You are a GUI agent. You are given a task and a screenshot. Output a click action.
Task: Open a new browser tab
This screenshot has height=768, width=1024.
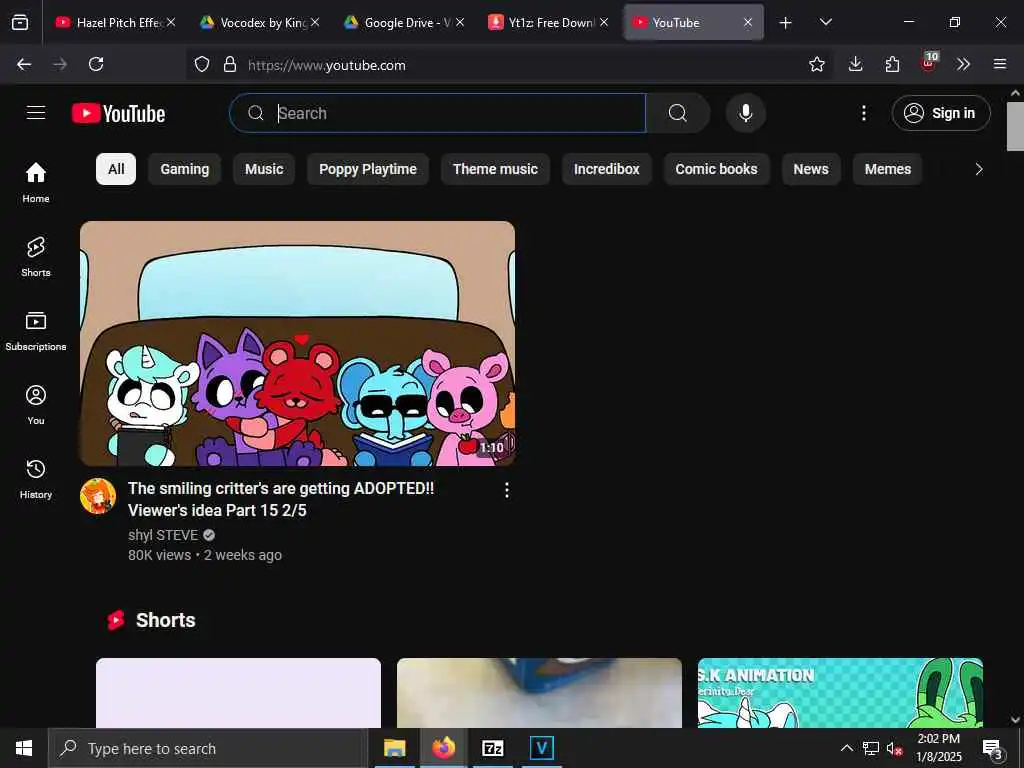pyautogui.click(x=786, y=23)
